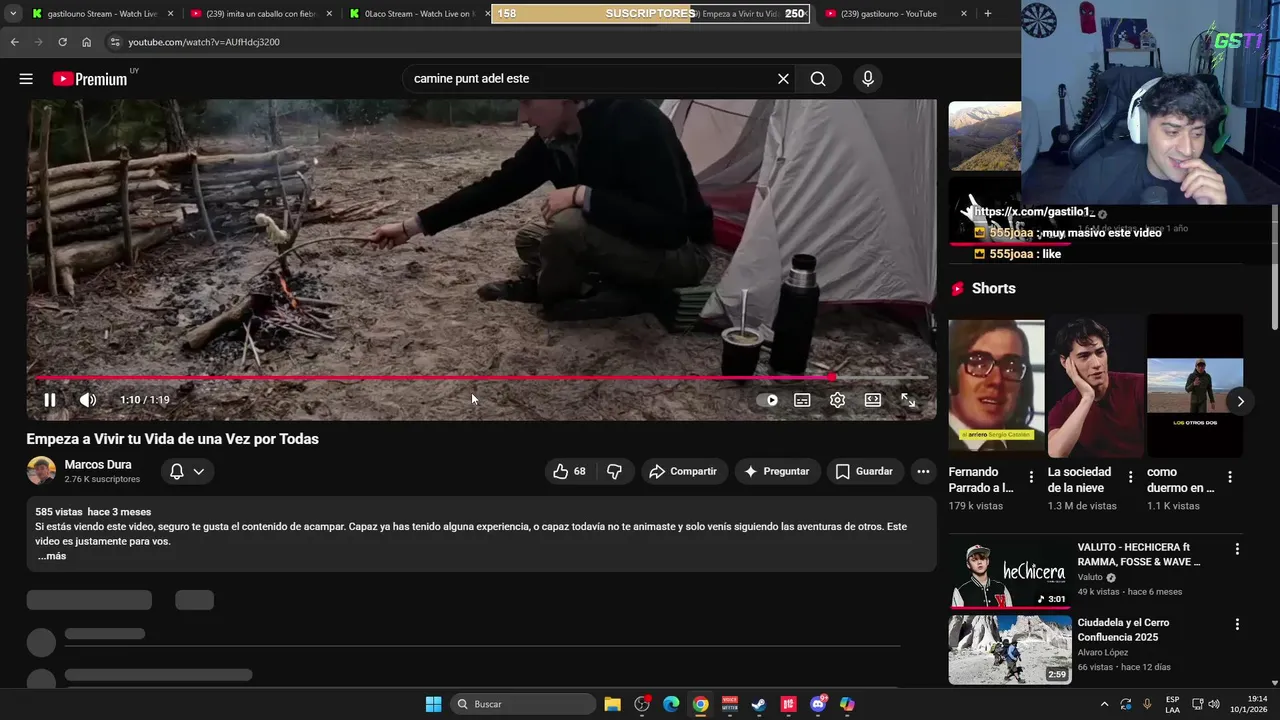Start voice search with the microphone
Image resolution: width=1280 pixels, height=720 pixels.
point(867,79)
